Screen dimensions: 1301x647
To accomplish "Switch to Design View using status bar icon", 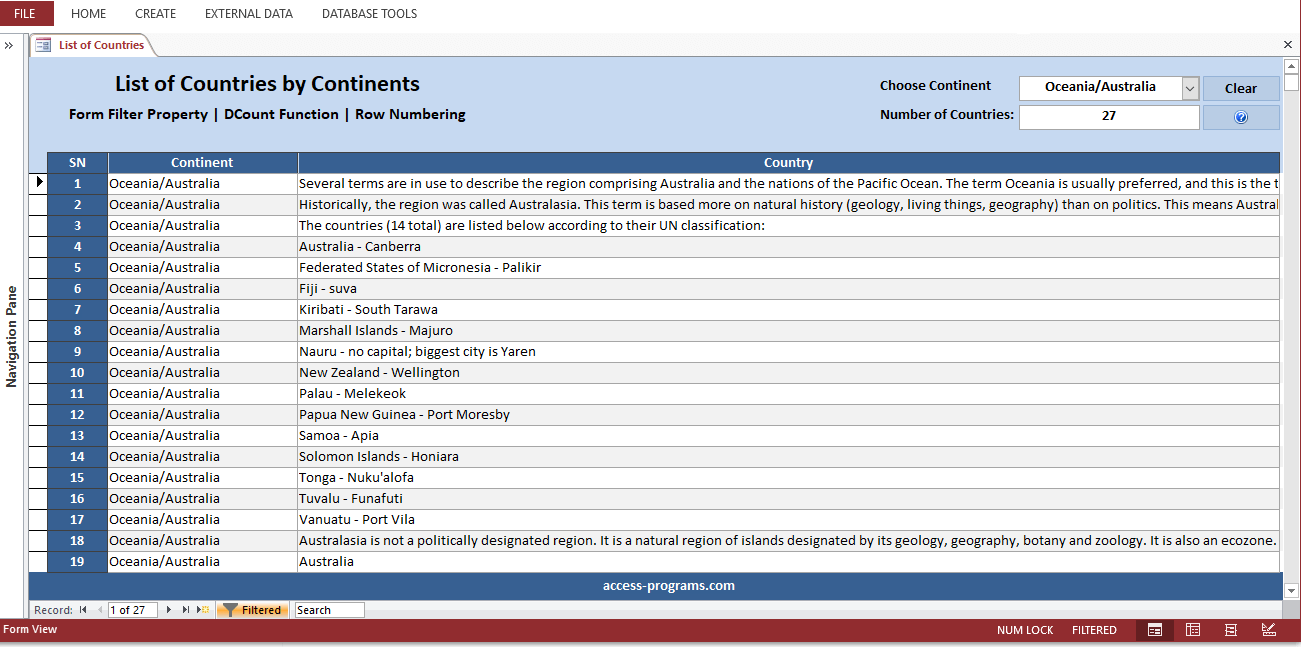I will pyautogui.click(x=1268, y=630).
